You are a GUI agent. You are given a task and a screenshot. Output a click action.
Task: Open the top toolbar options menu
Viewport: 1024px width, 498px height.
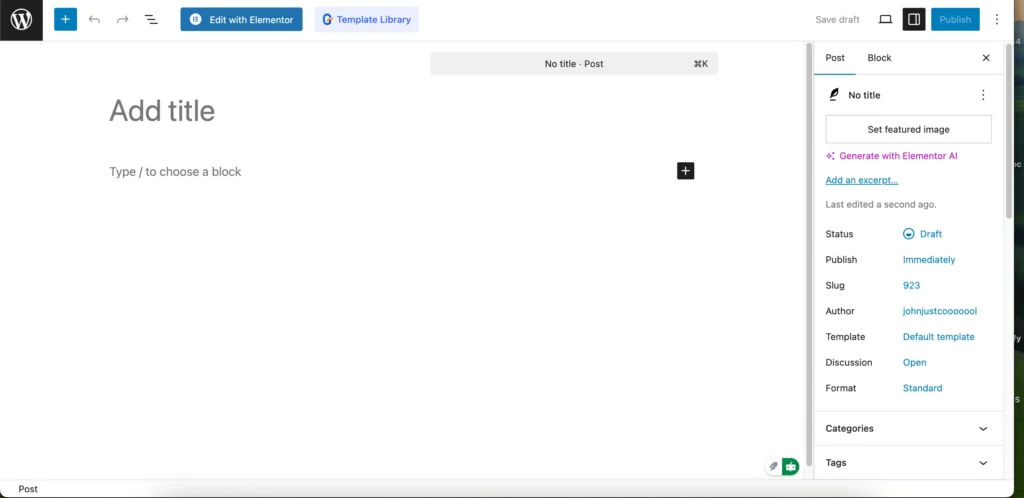coord(996,19)
